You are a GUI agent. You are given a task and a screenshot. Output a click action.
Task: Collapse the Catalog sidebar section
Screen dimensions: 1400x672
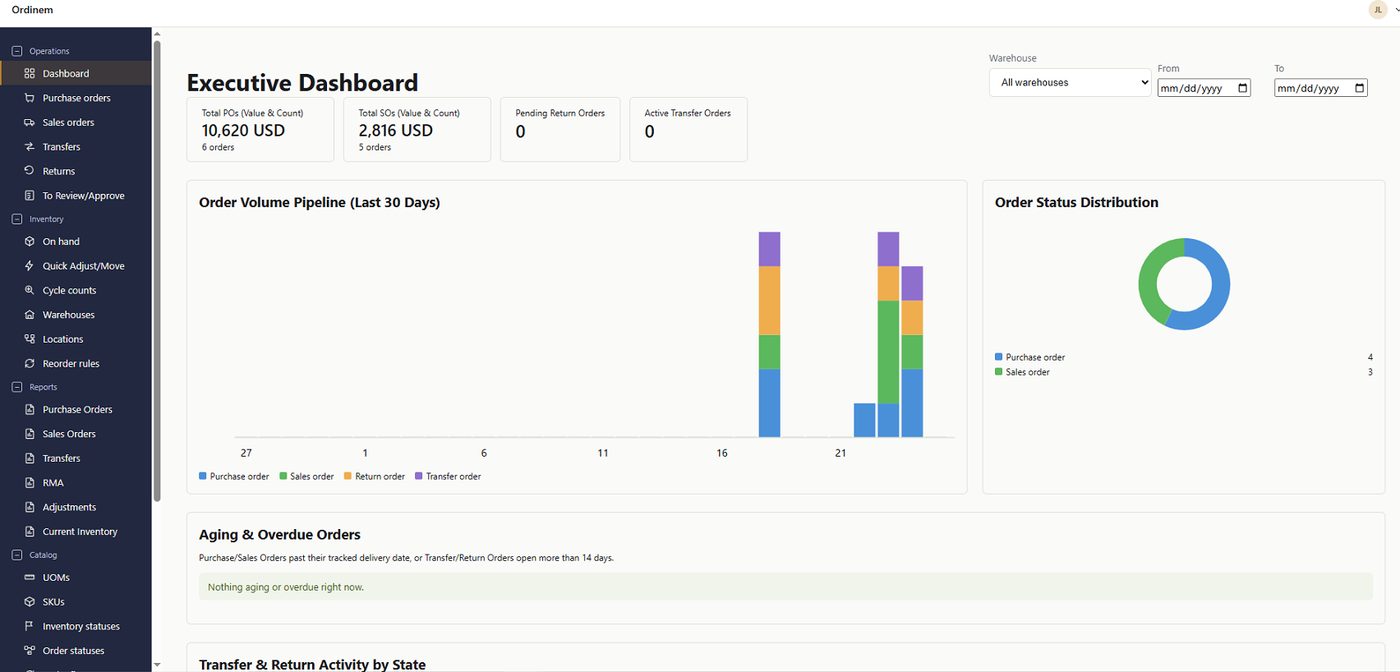[x=16, y=555]
